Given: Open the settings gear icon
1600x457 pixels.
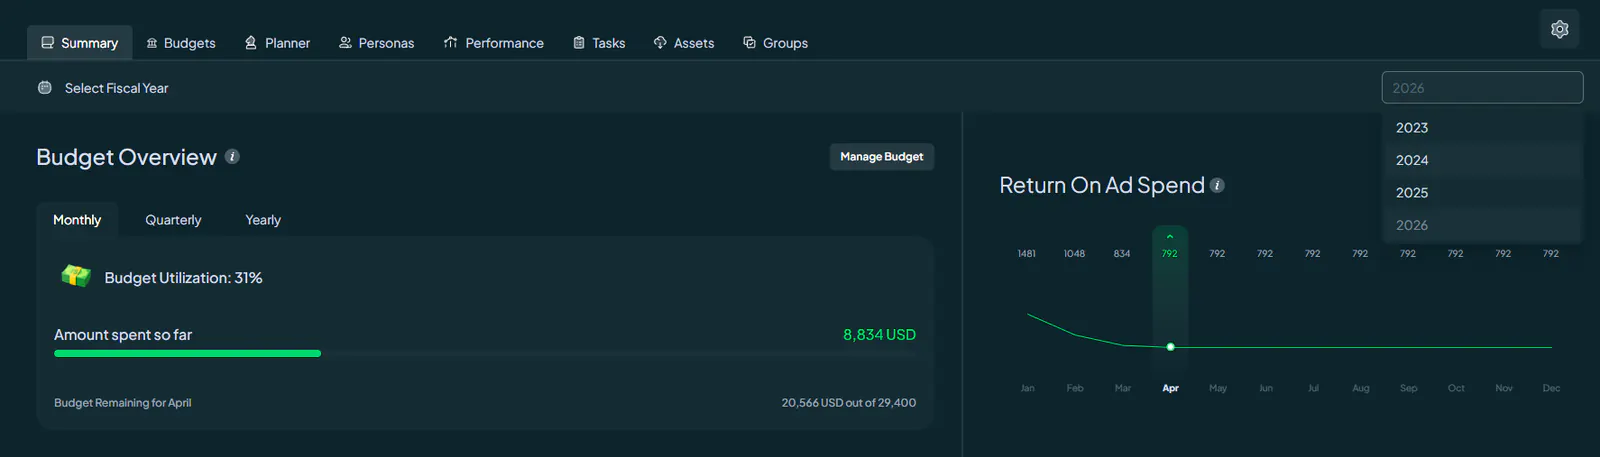Looking at the screenshot, I should click(x=1559, y=29).
